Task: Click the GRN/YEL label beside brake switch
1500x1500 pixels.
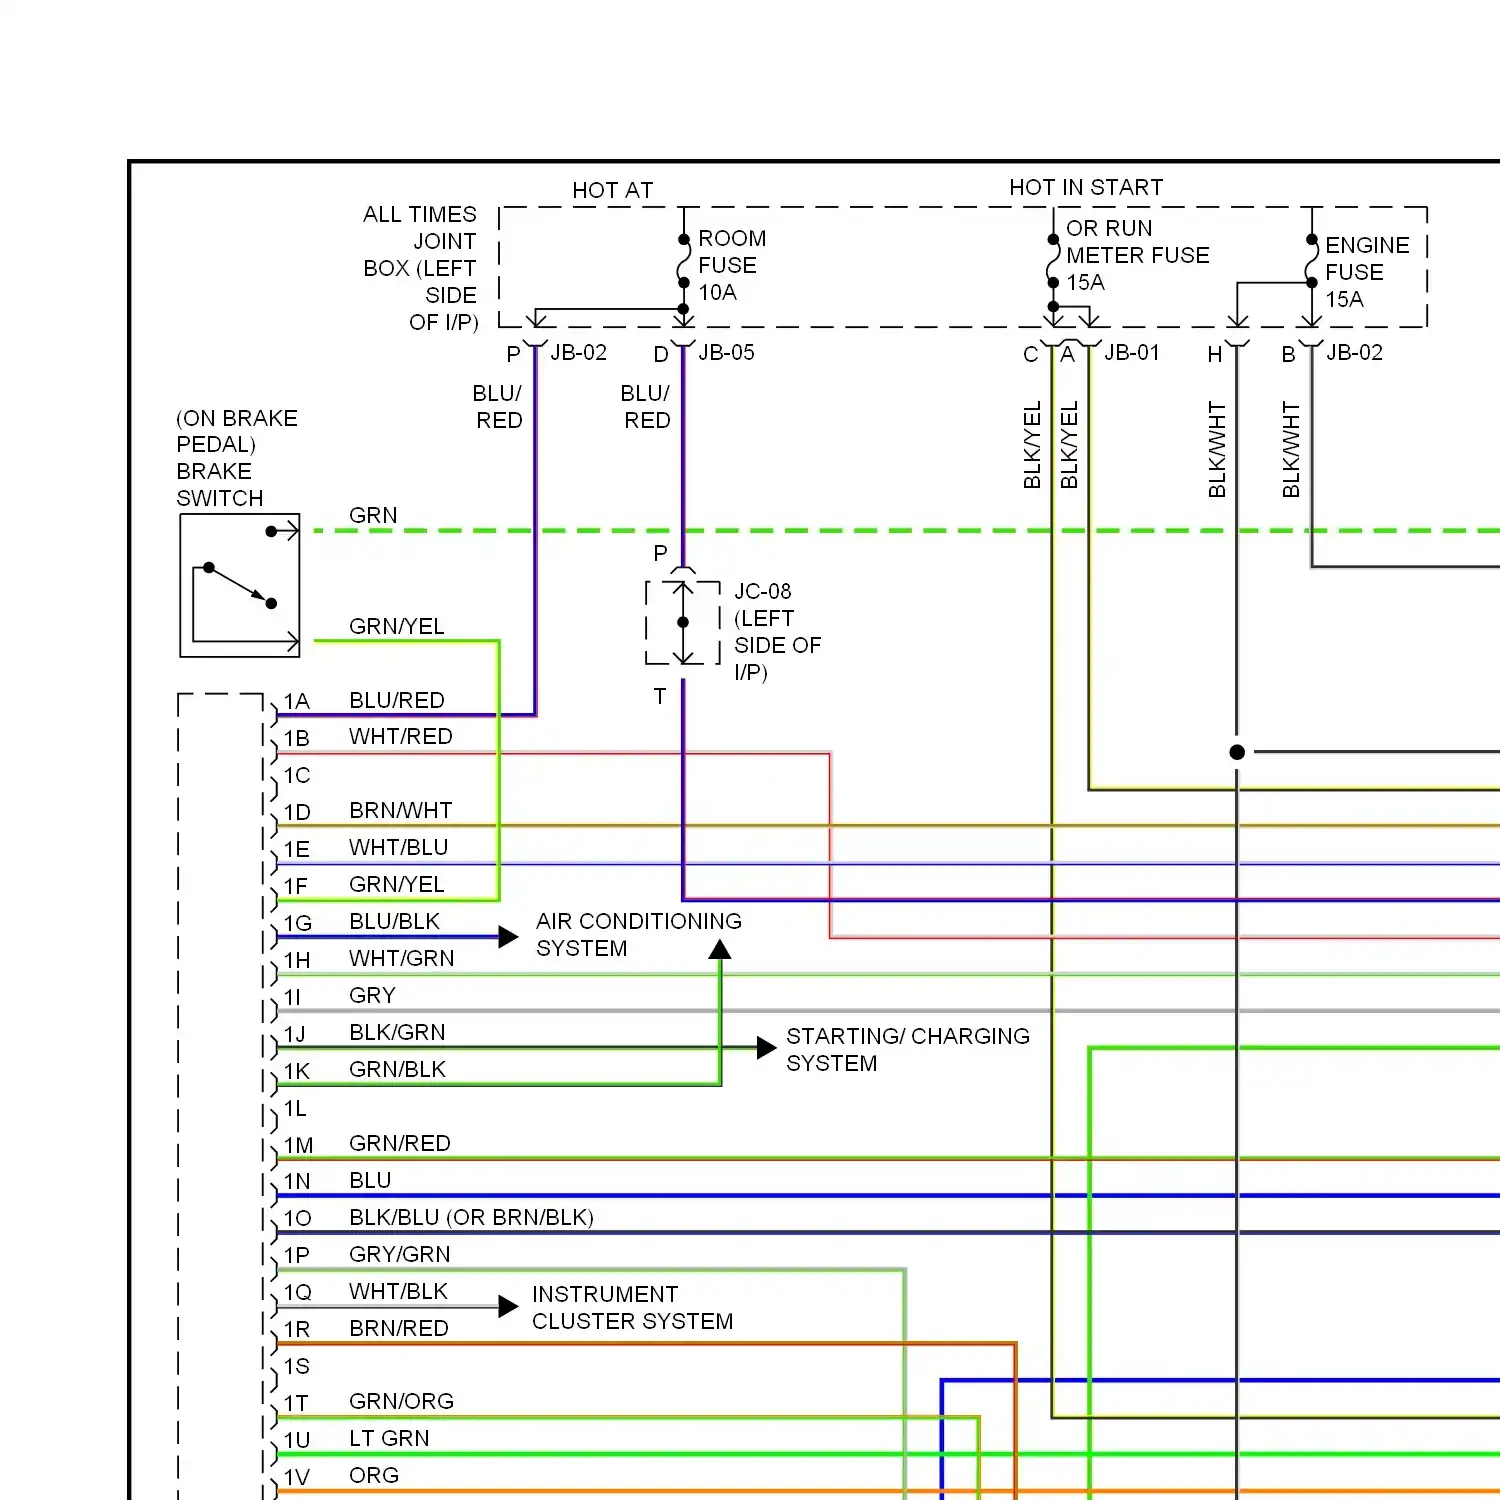Action: 396,626
